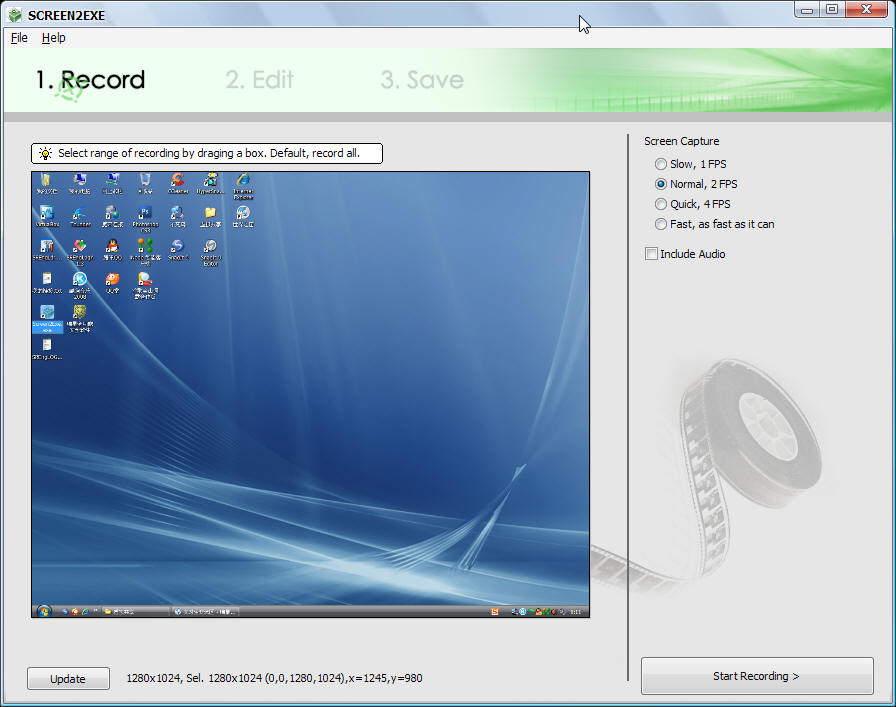This screenshot has height=707, width=896.
Task: Click the SCREEN2EXE title bar app icon
Action: click(x=14, y=15)
